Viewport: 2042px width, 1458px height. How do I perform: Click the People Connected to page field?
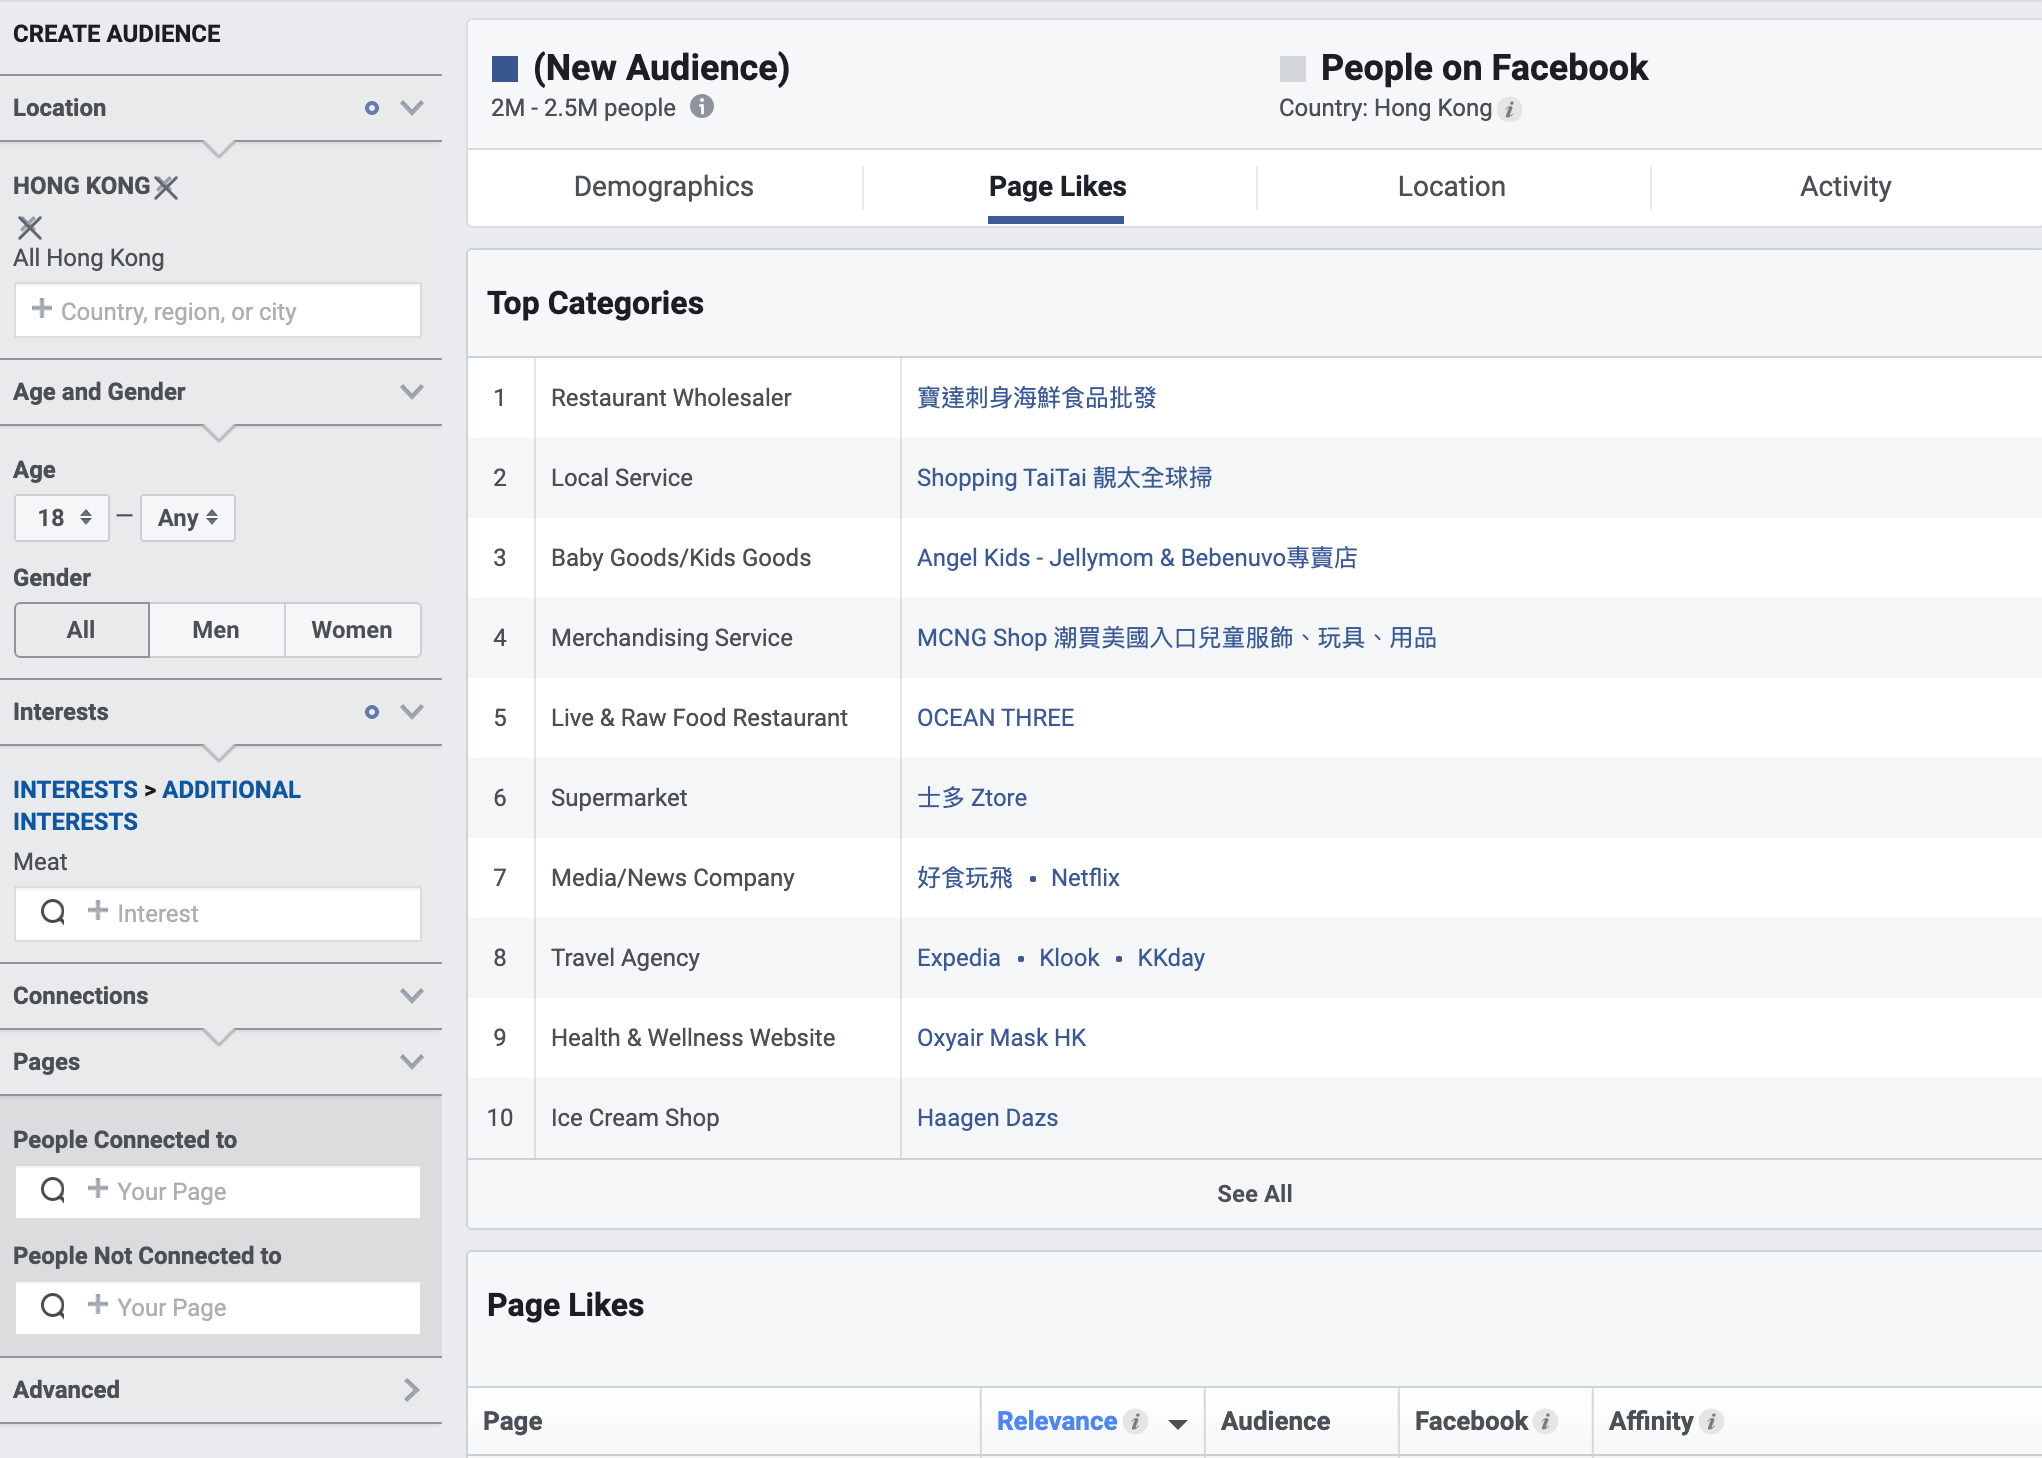(x=218, y=1192)
